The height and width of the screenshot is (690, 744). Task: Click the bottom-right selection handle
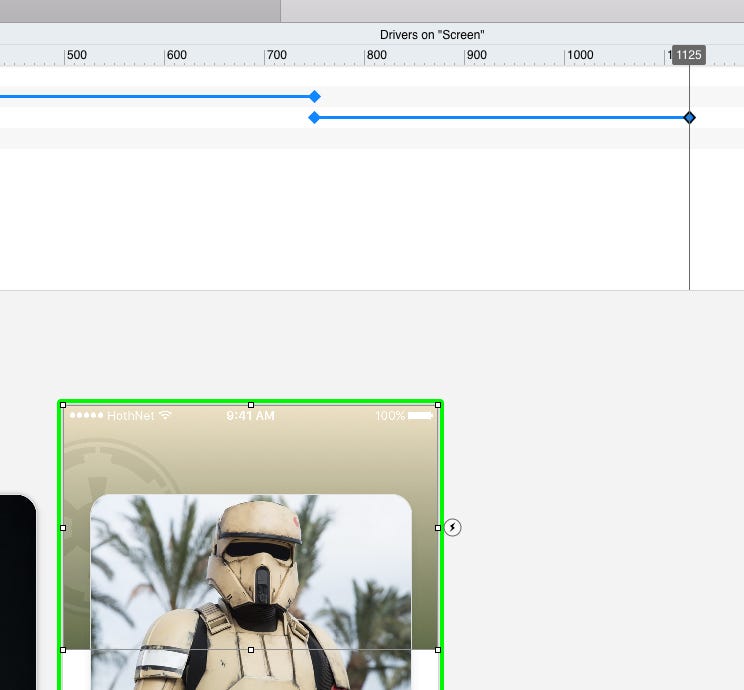(438, 650)
